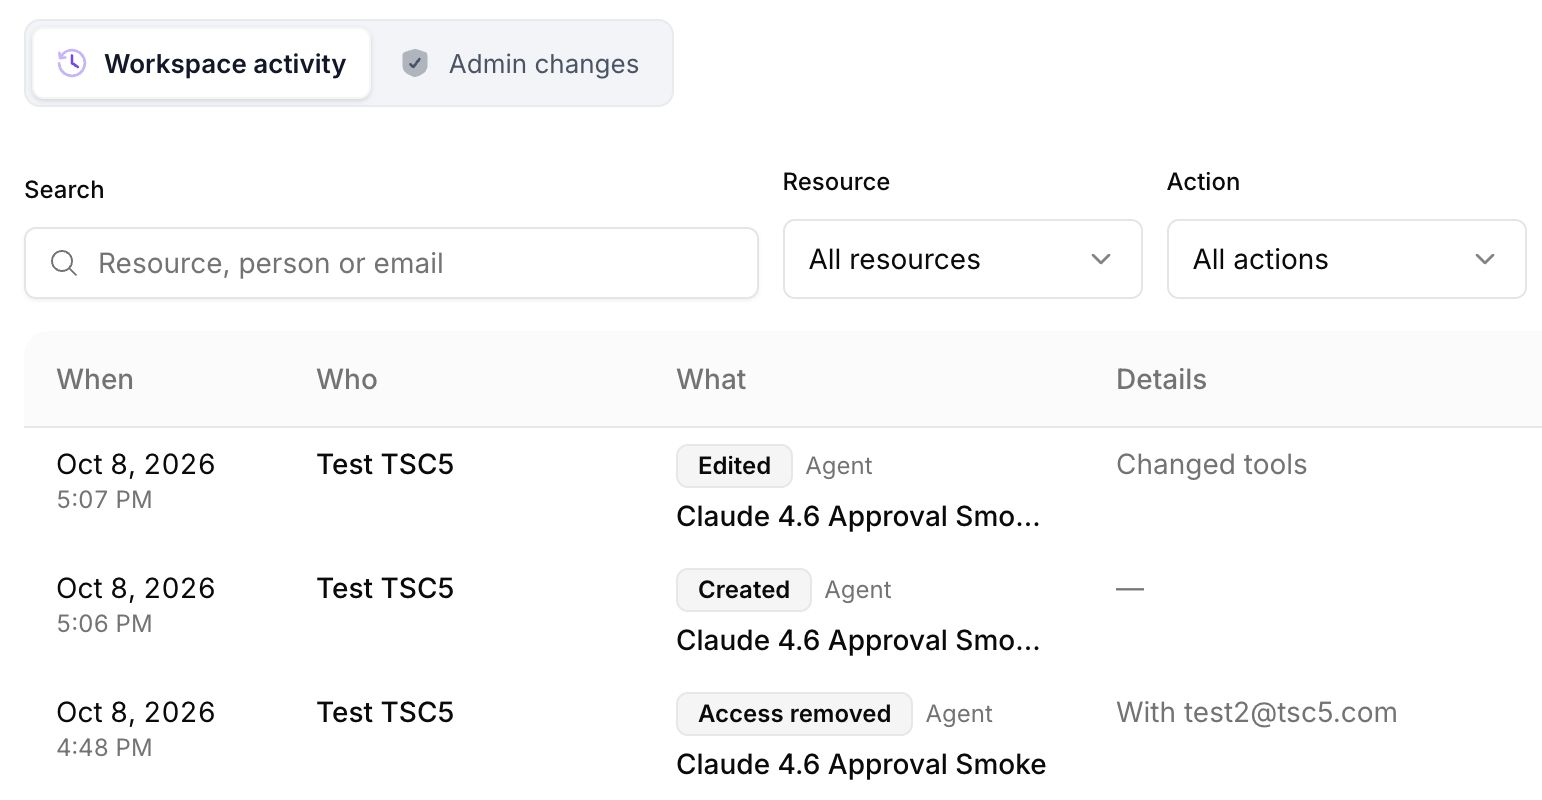Click the Changed tools details text
This screenshot has height=800, width=1542.
(1211, 464)
